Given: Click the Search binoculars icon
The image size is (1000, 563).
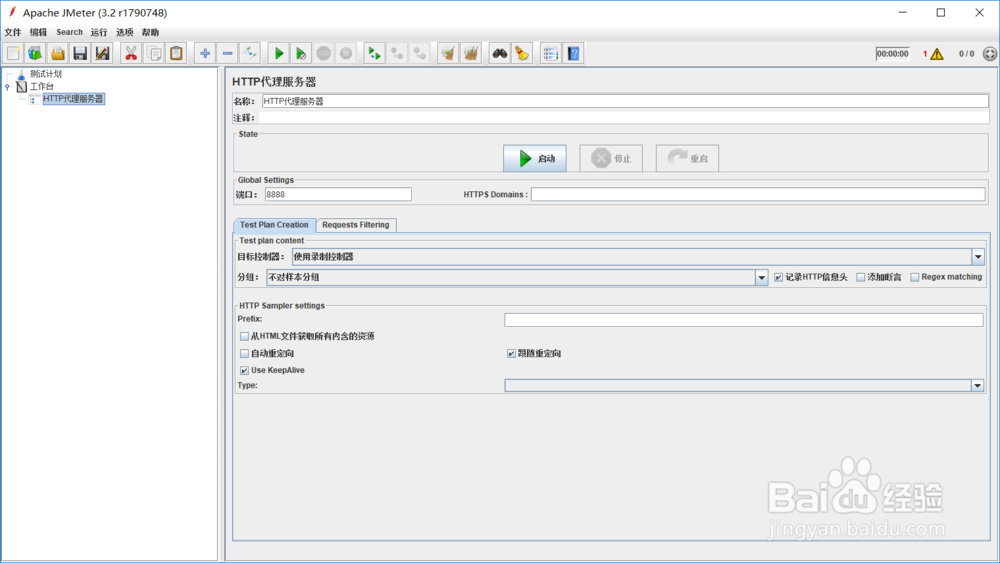Looking at the screenshot, I should (x=499, y=54).
